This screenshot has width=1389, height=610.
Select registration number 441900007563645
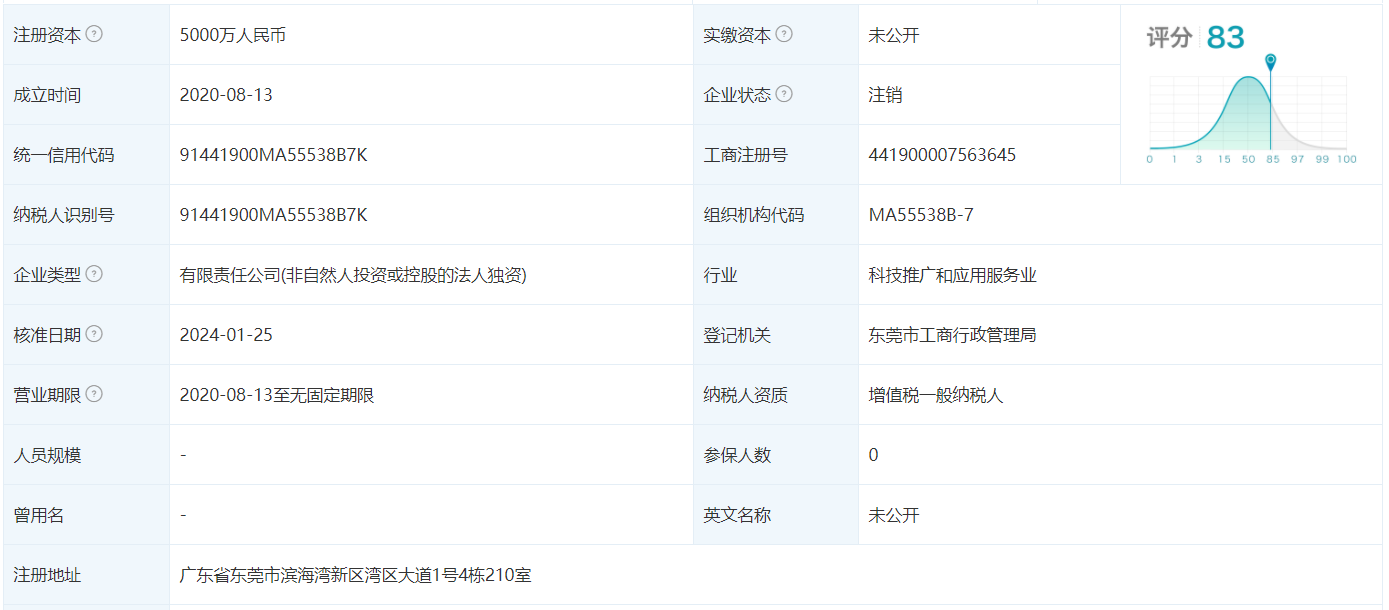point(942,155)
